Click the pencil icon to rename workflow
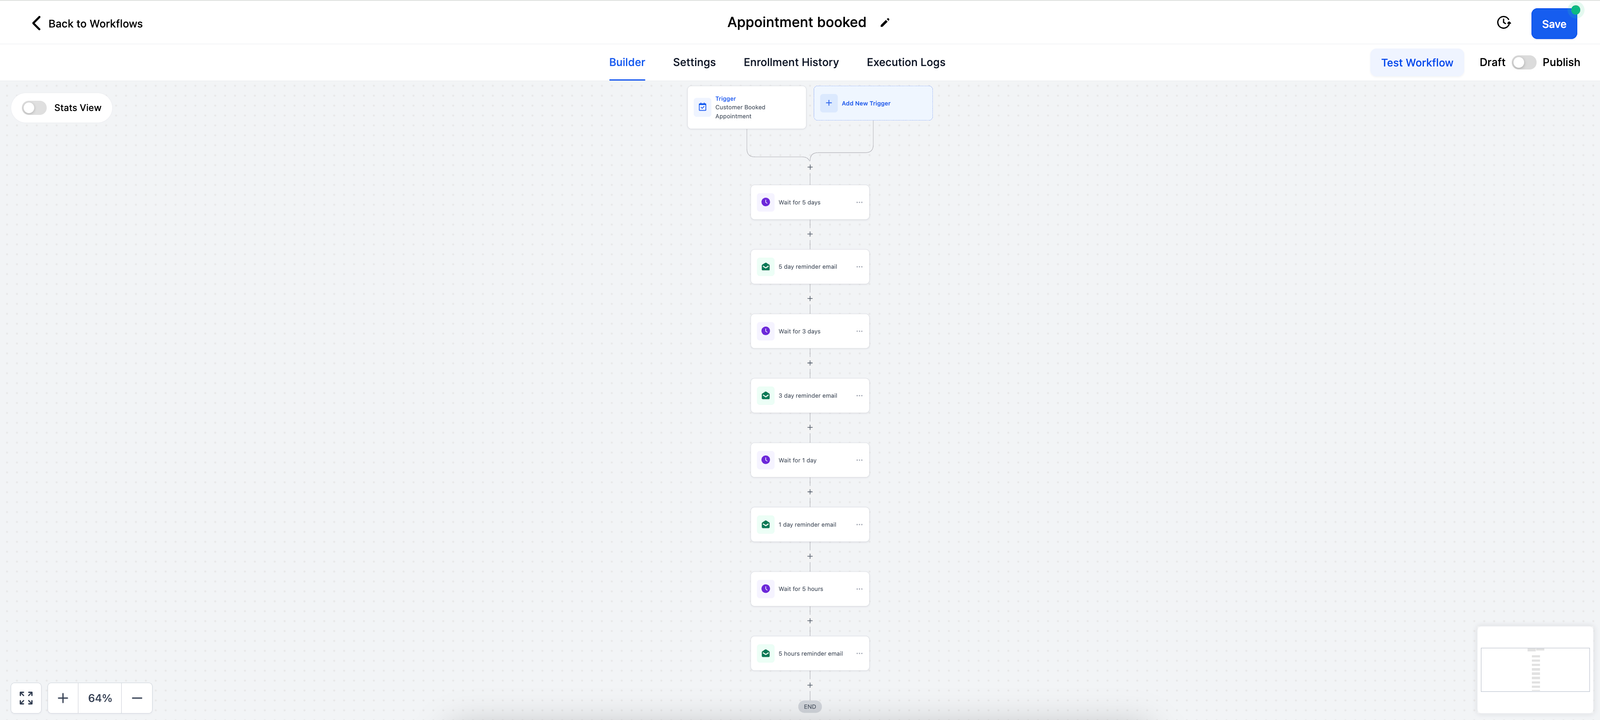 (x=885, y=23)
